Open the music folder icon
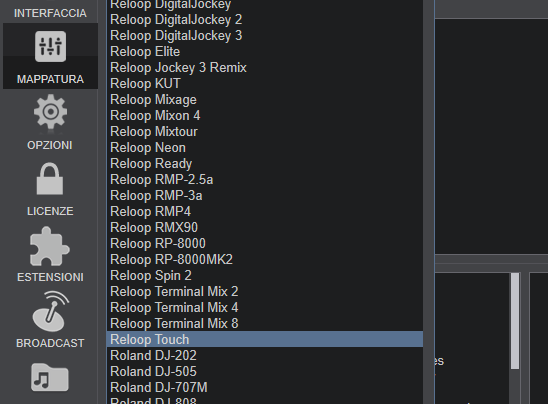The width and height of the screenshot is (548, 404). (x=50, y=377)
